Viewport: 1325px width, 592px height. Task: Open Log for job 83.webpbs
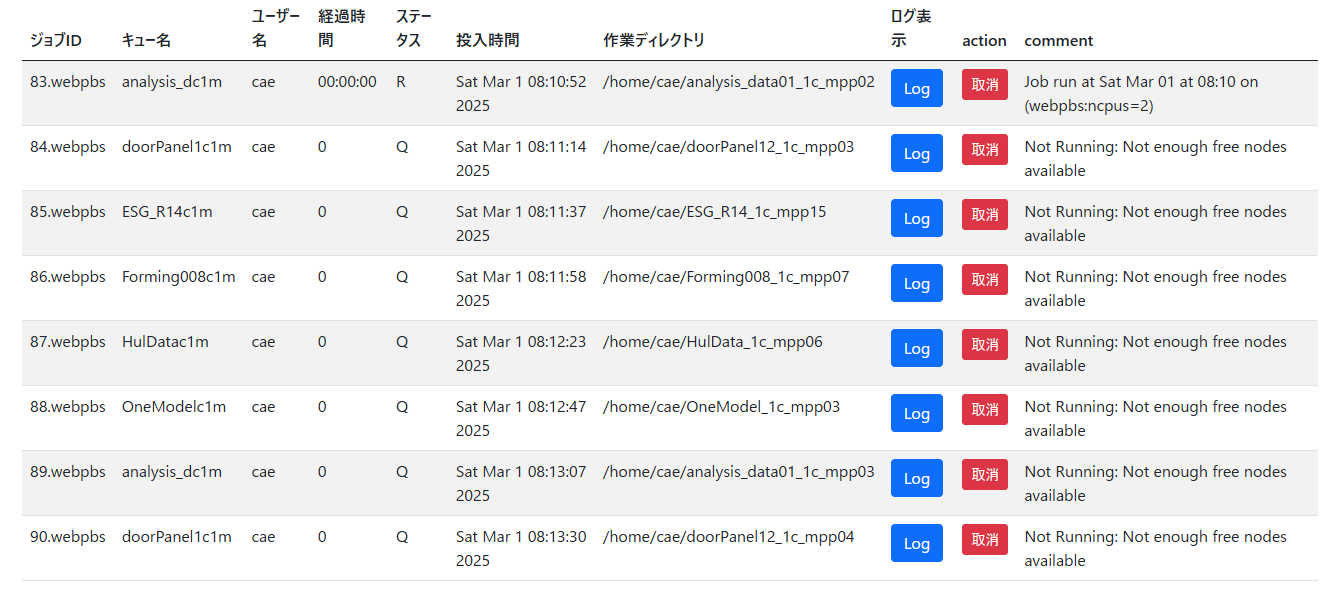click(x=916, y=88)
